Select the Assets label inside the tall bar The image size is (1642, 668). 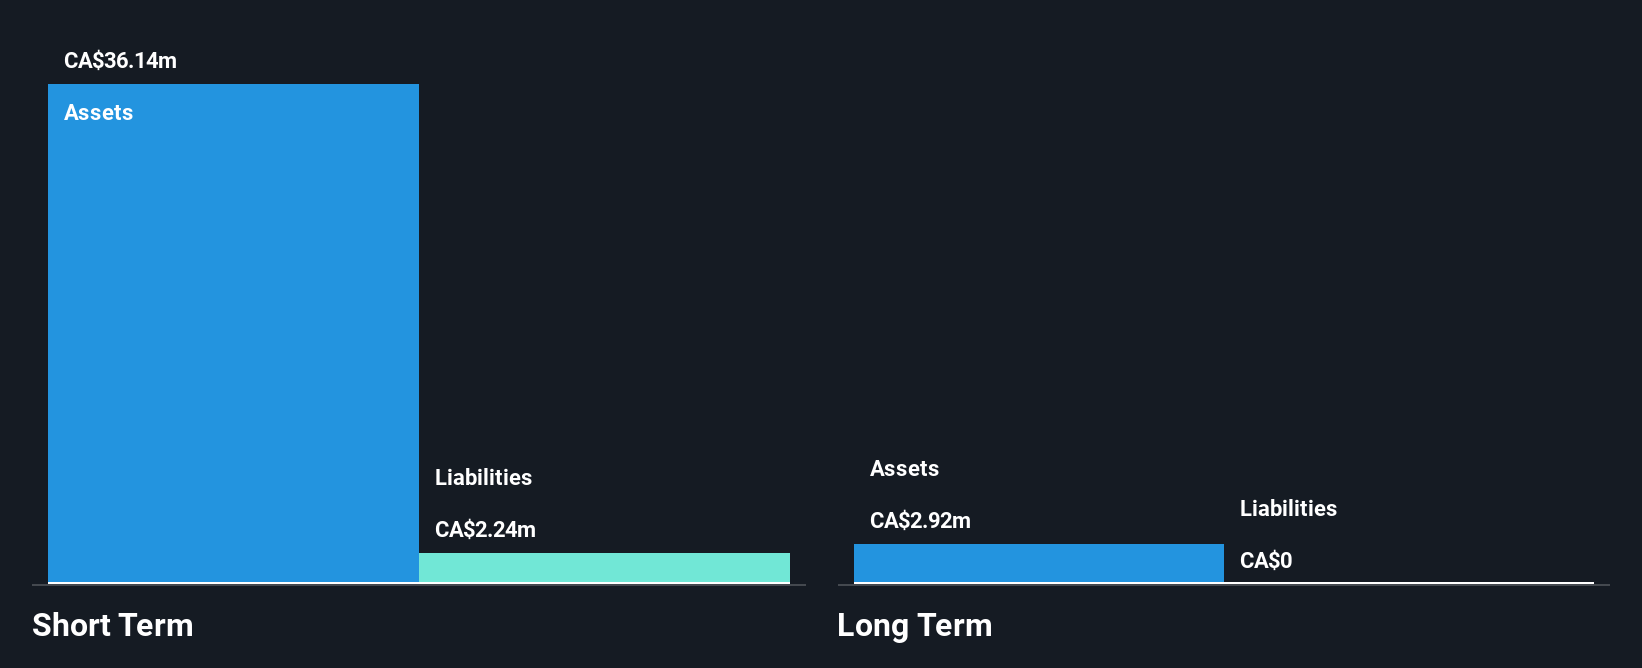pyautogui.click(x=98, y=113)
